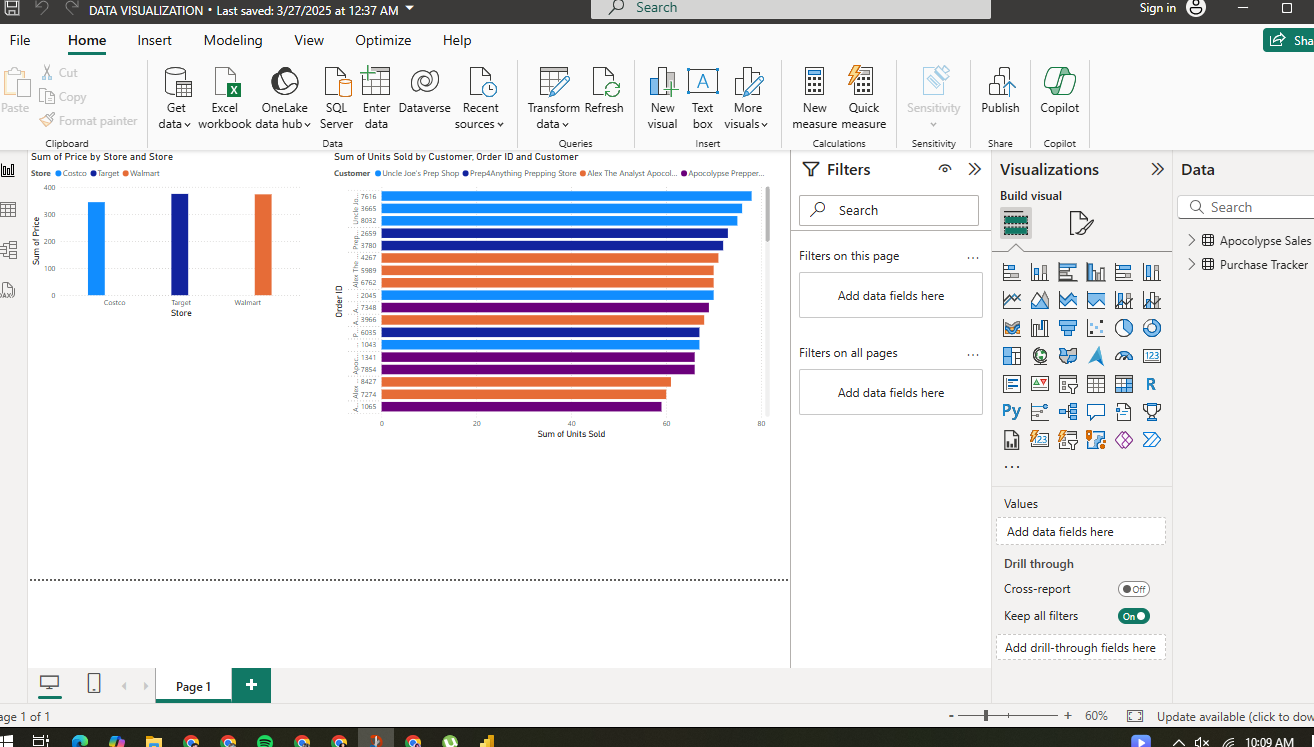Expand the Apocolypse Sales table
The image size is (1314, 747).
tap(1192, 241)
